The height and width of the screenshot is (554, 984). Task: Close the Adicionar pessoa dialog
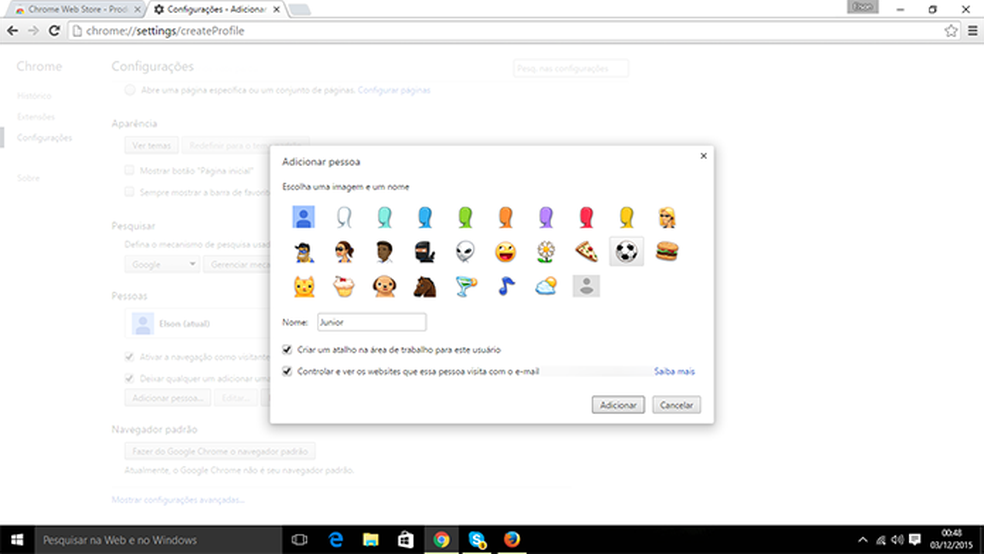point(703,156)
